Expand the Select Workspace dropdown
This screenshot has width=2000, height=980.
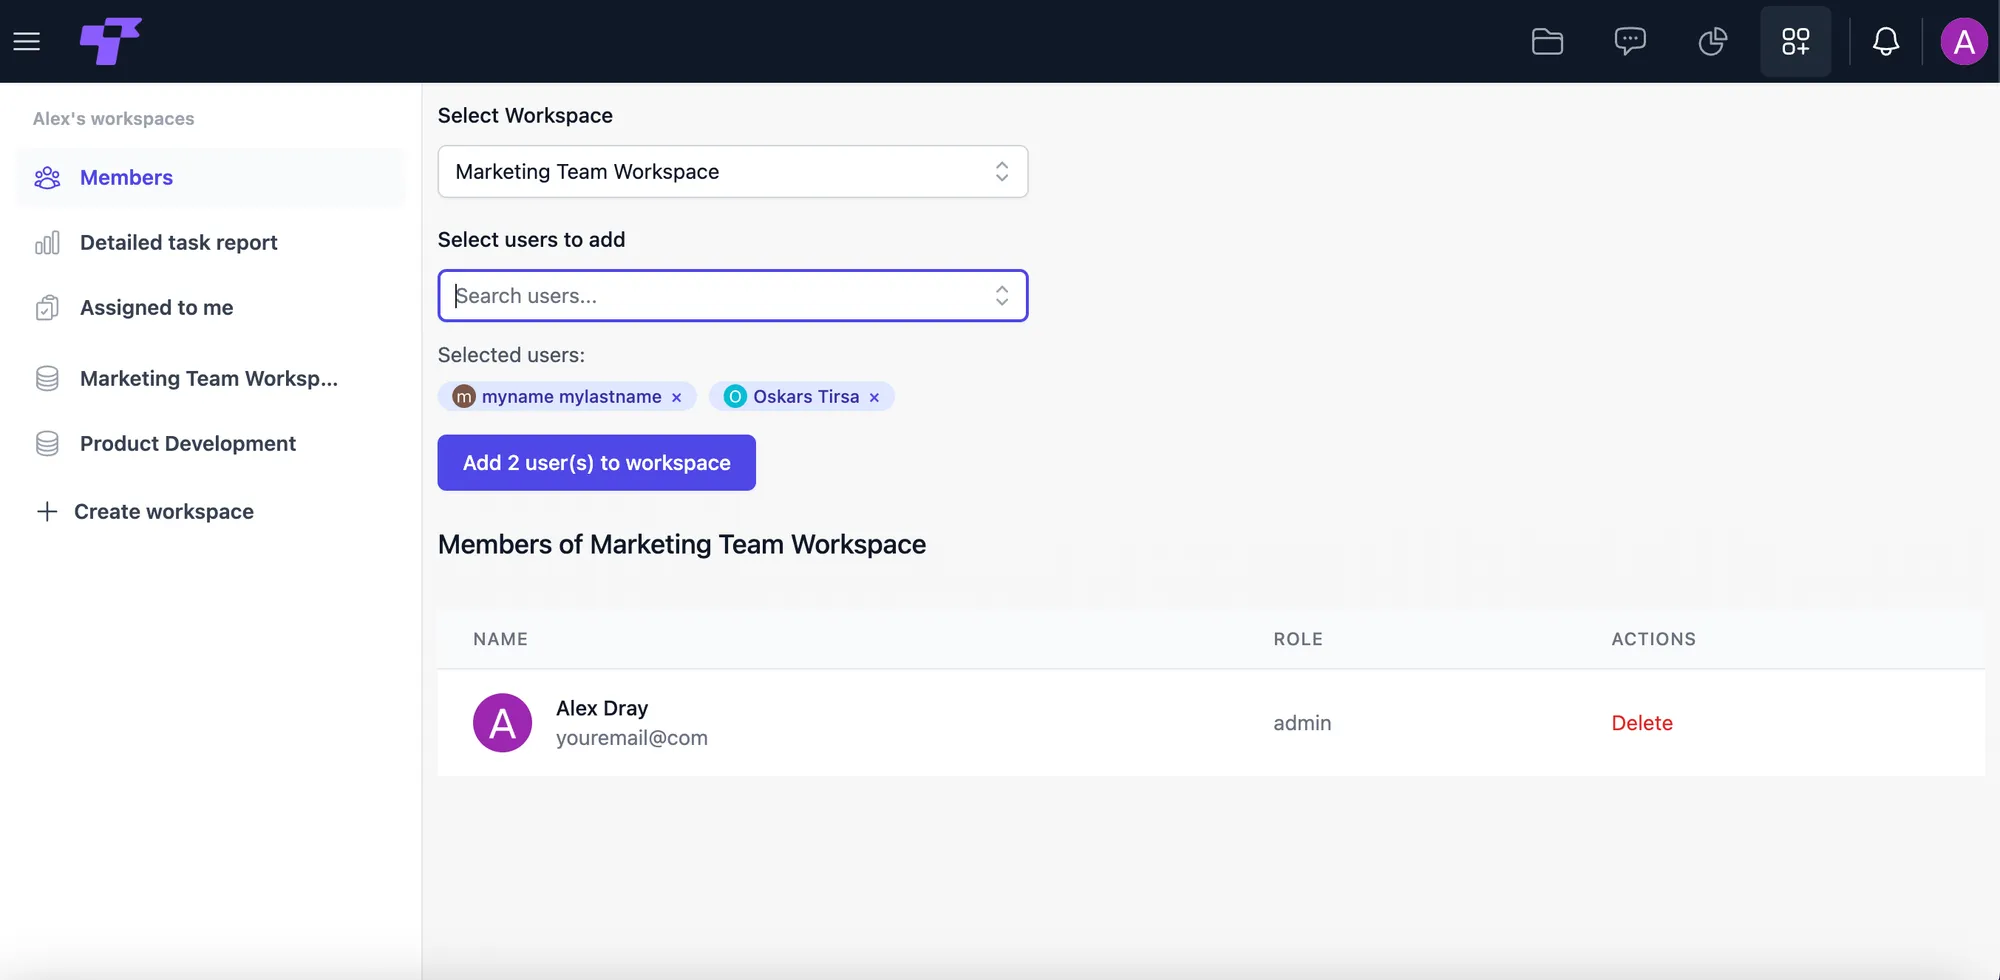coord(733,171)
